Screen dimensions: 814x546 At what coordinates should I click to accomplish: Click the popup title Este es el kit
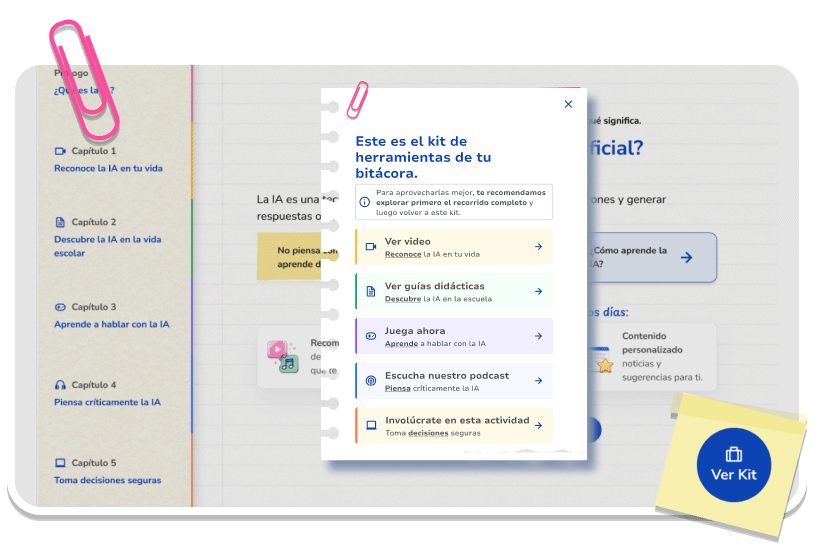(x=423, y=157)
